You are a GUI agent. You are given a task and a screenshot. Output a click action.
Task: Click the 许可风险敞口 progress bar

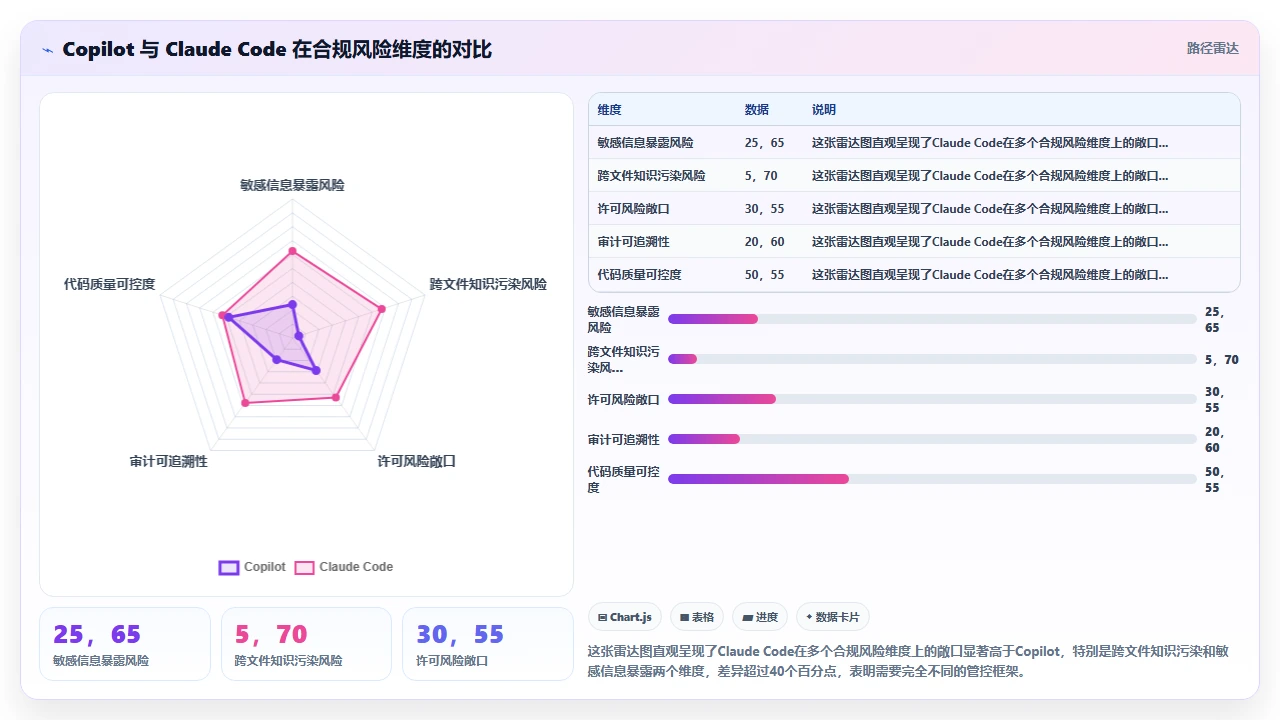pos(932,399)
